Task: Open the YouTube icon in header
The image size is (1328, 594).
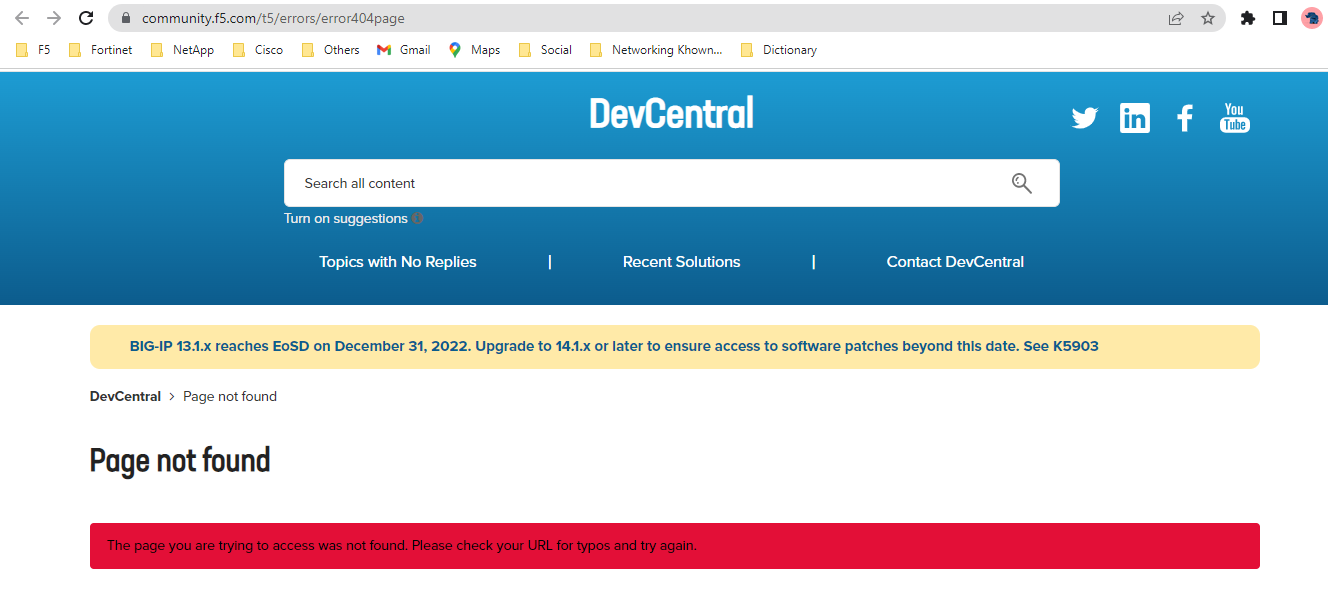Action: point(1235,118)
